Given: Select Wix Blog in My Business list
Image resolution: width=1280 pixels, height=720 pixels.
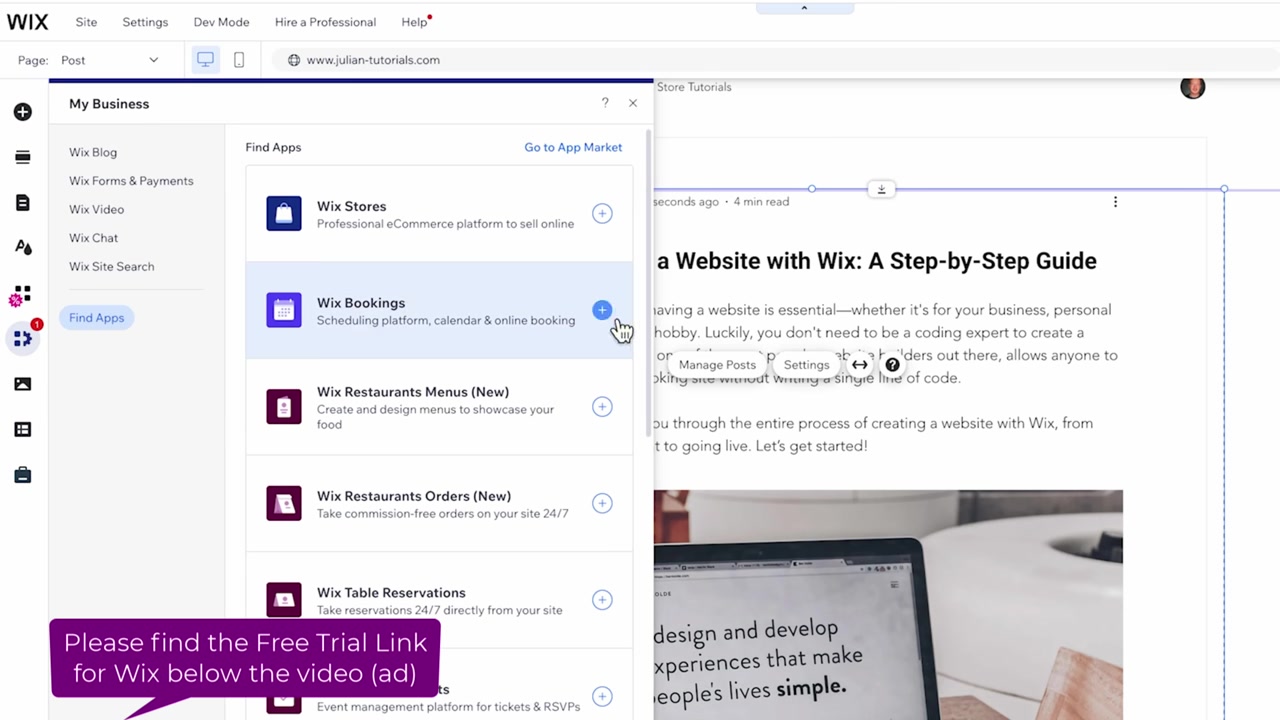Looking at the screenshot, I should [93, 152].
